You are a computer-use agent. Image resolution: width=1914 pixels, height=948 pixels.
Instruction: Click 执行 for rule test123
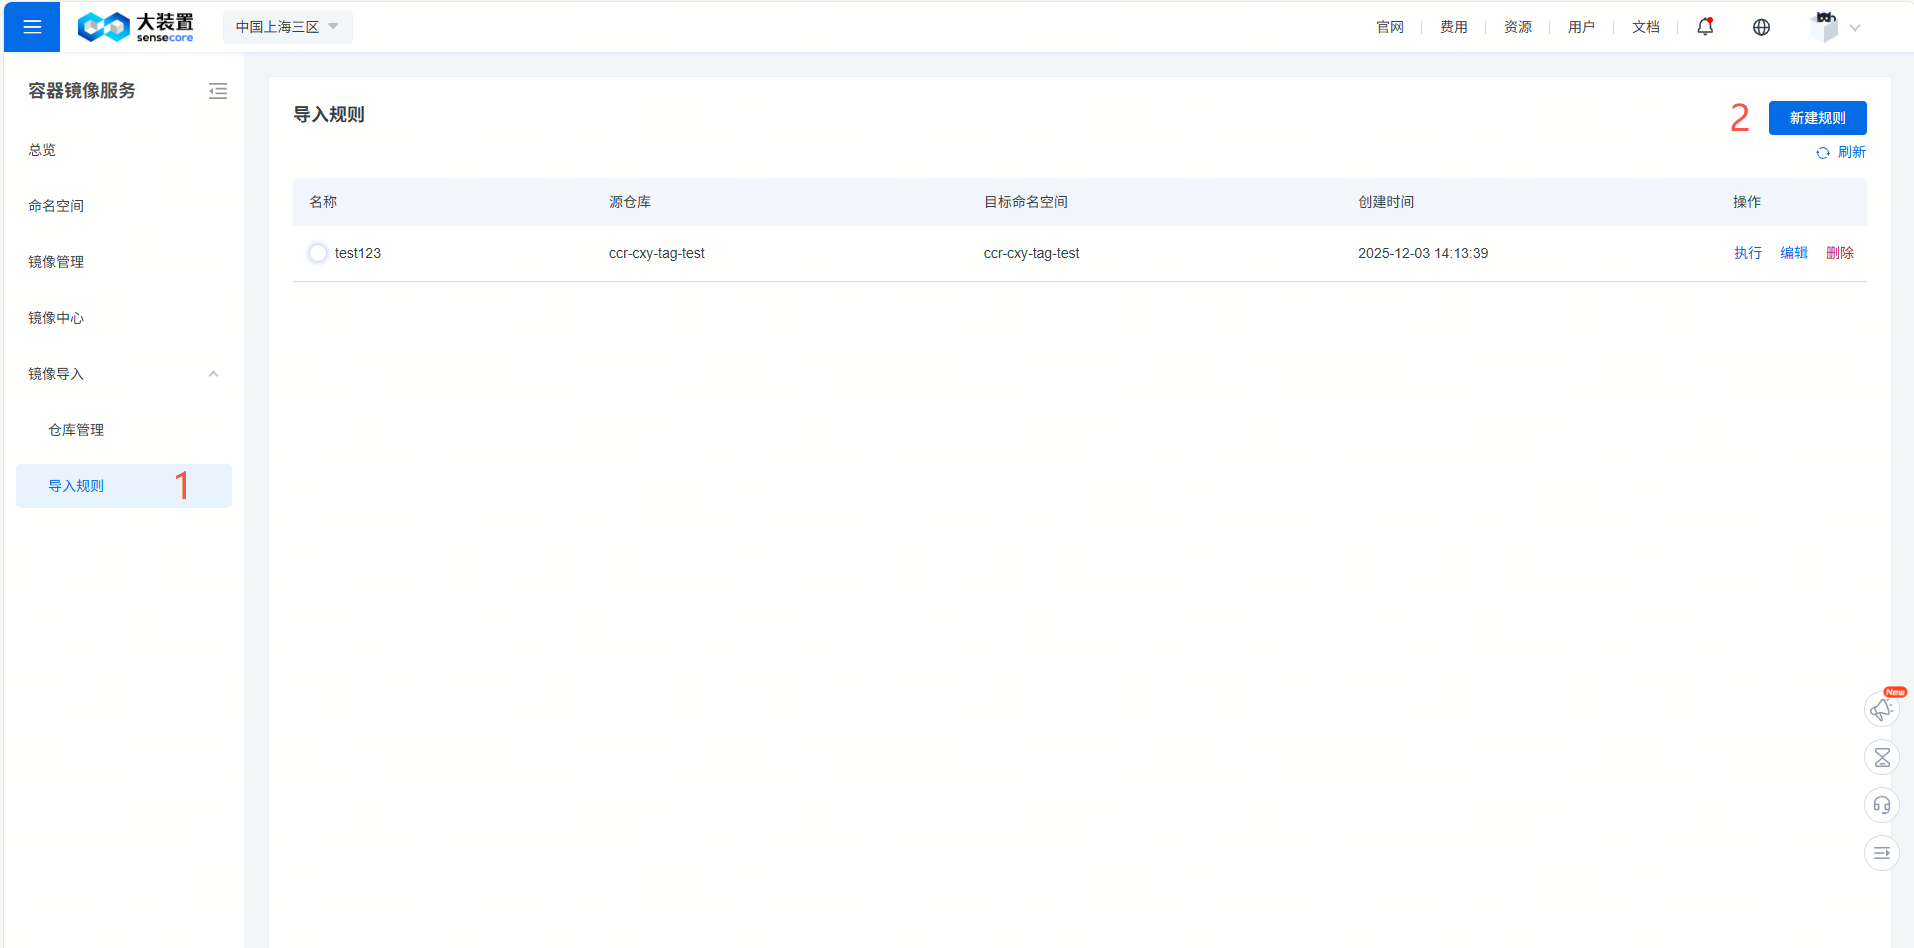(x=1747, y=253)
